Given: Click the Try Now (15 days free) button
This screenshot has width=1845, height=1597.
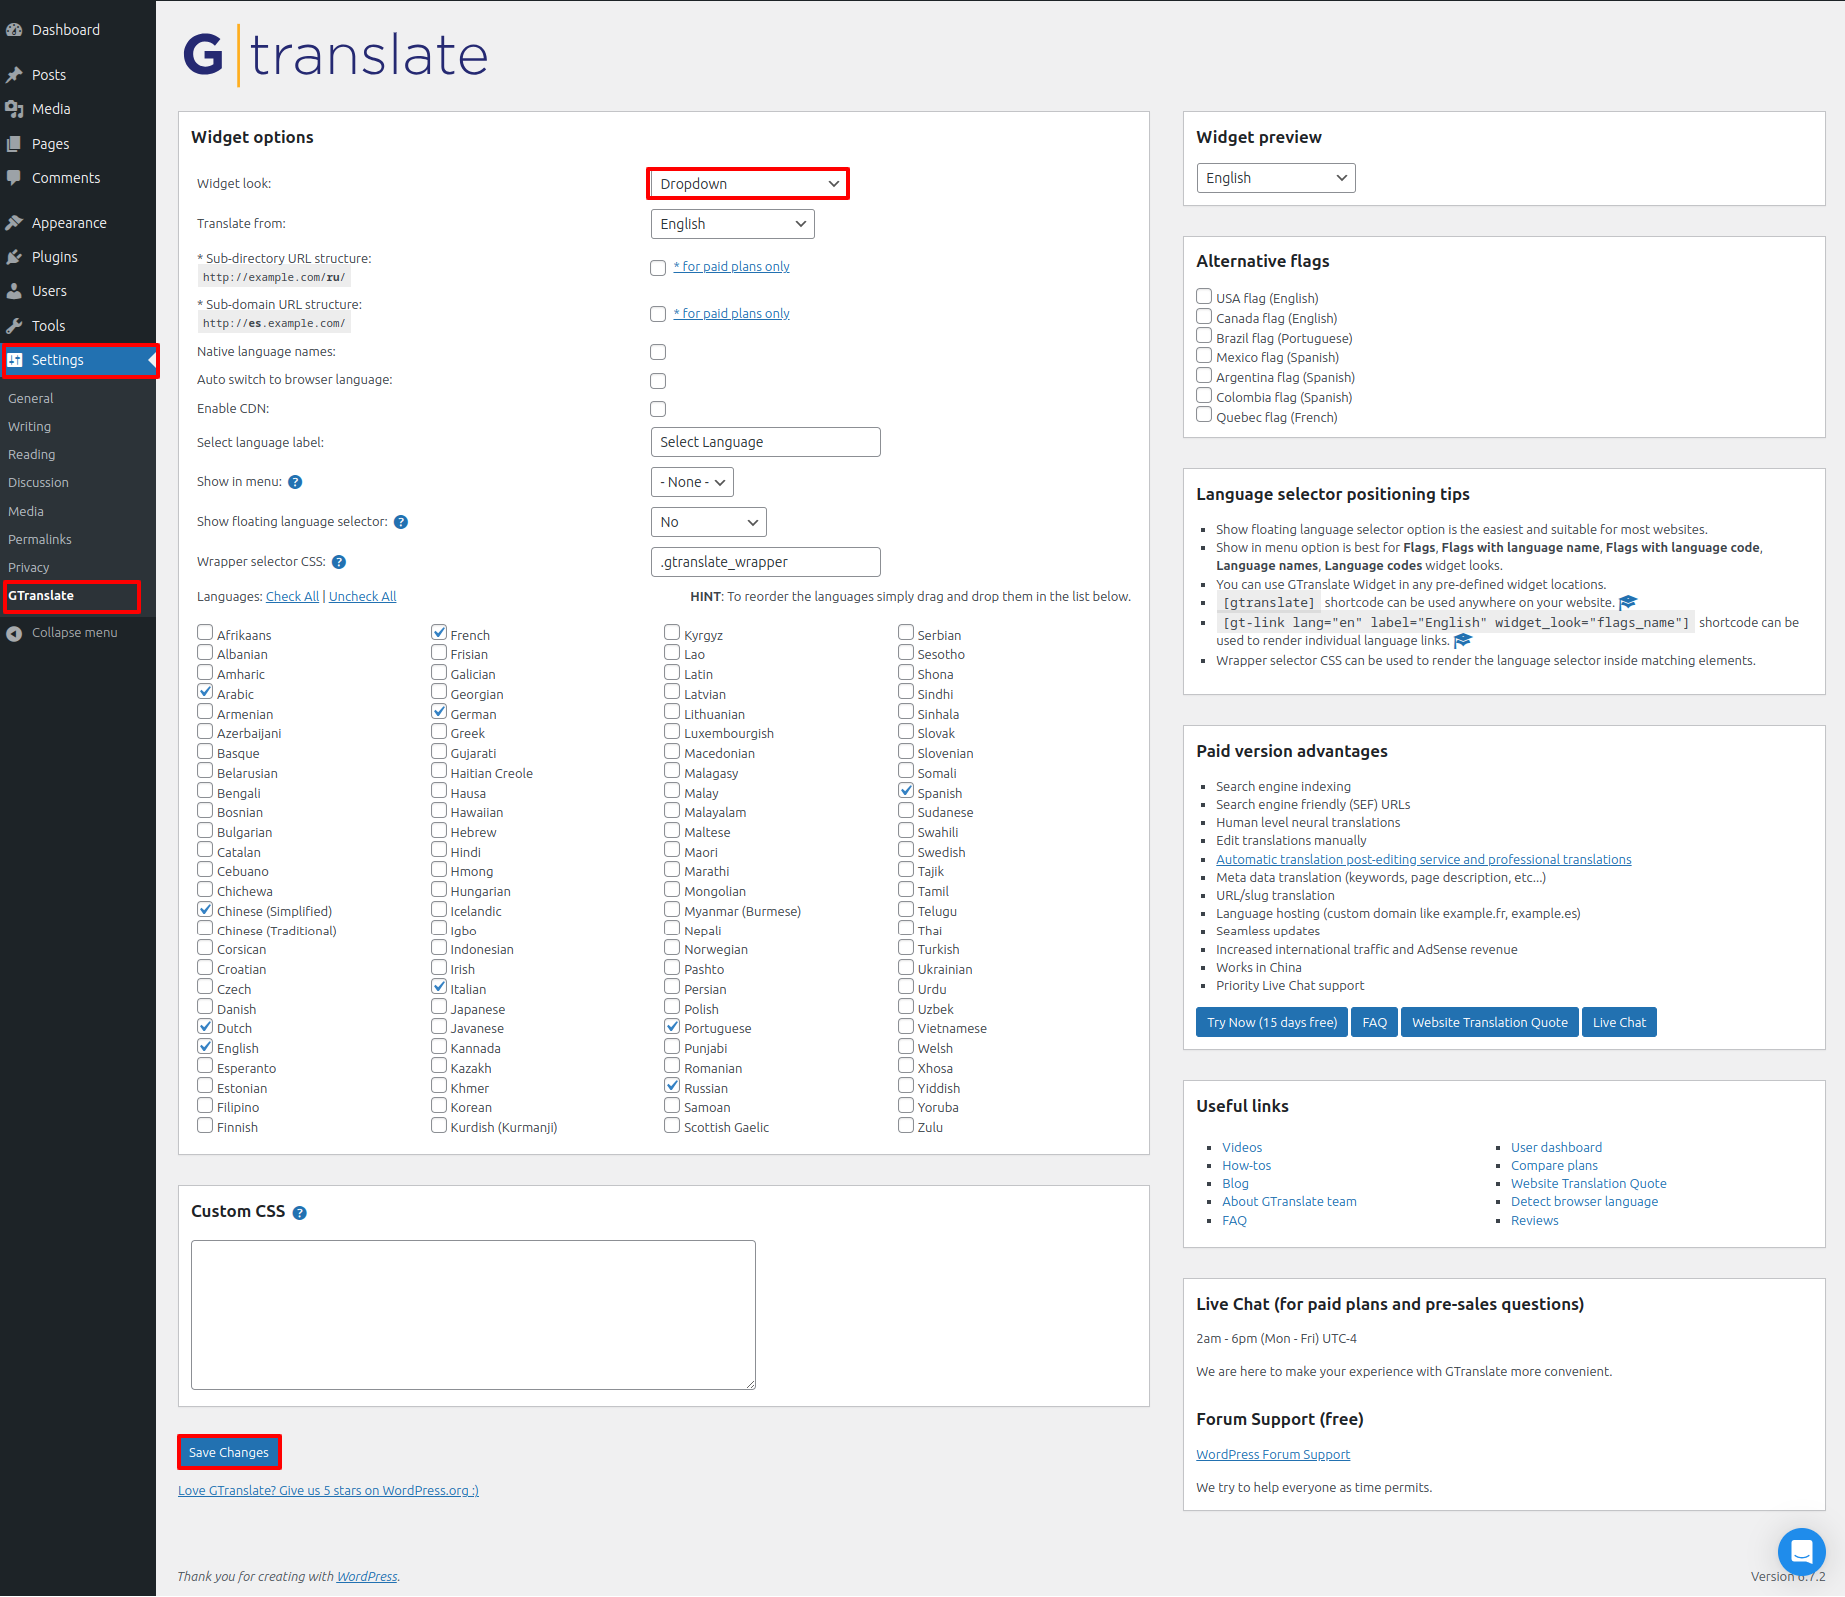Looking at the screenshot, I should 1271,1022.
